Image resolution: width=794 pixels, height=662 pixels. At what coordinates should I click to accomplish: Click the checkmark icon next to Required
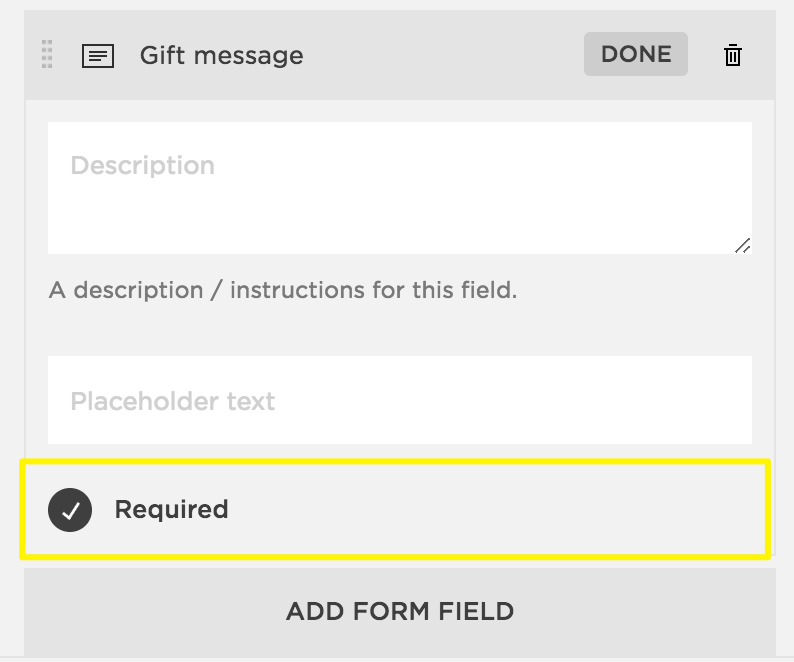pyautogui.click(x=70, y=510)
